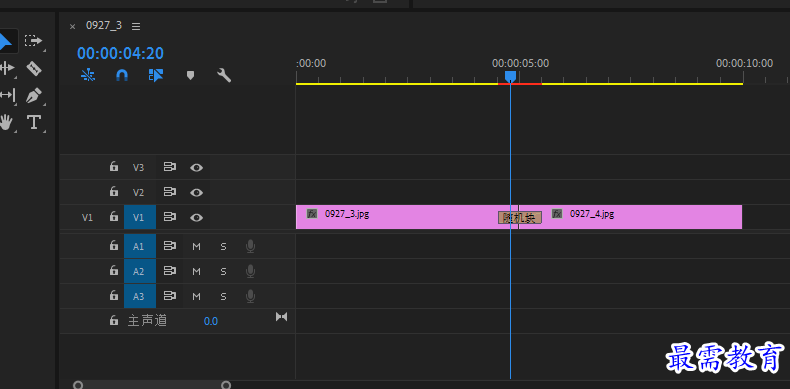Select the Hand tool
The height and width of the screenshot is (389, 790).
pos(6,122)
